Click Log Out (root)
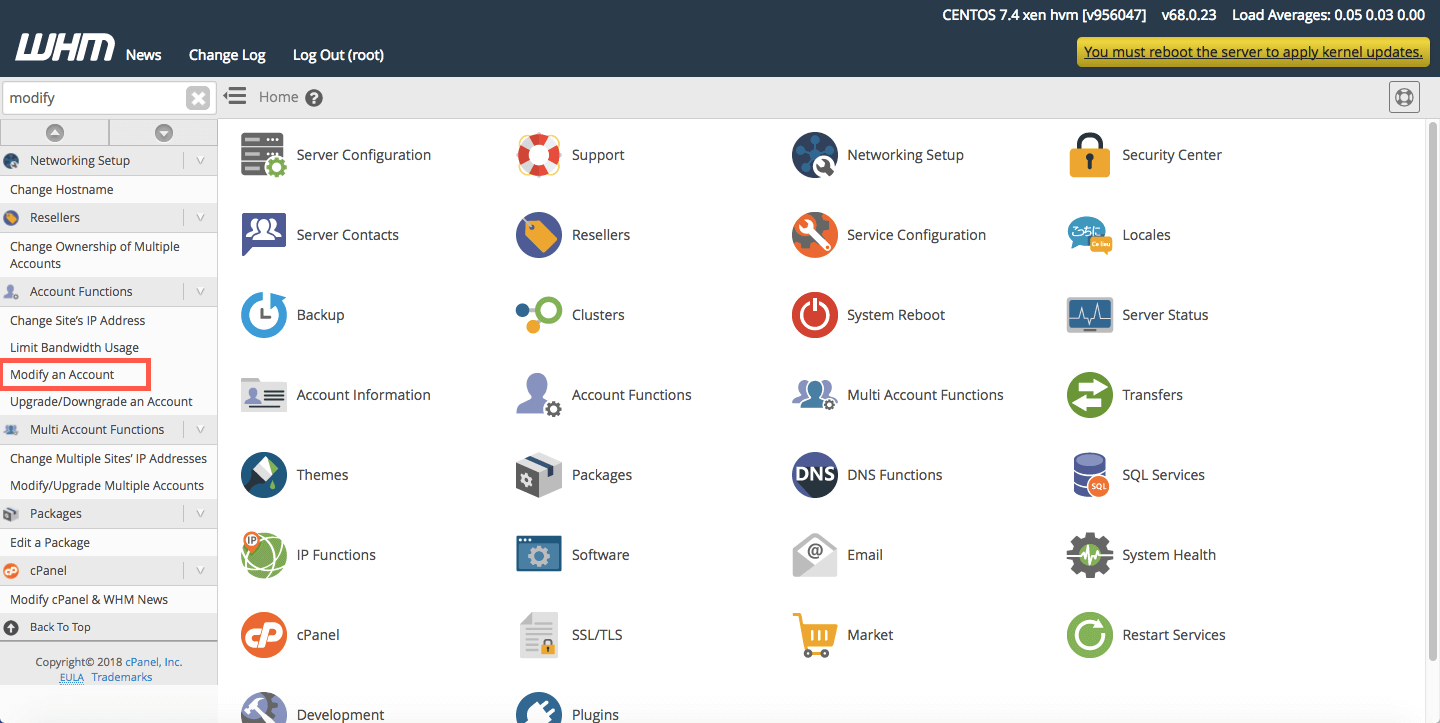The width and height of the screenshot is (1440, 723). click(338, 55)
